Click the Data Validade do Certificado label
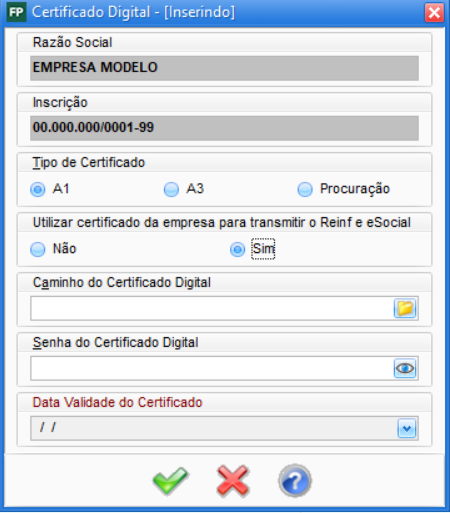 (117, 402)
